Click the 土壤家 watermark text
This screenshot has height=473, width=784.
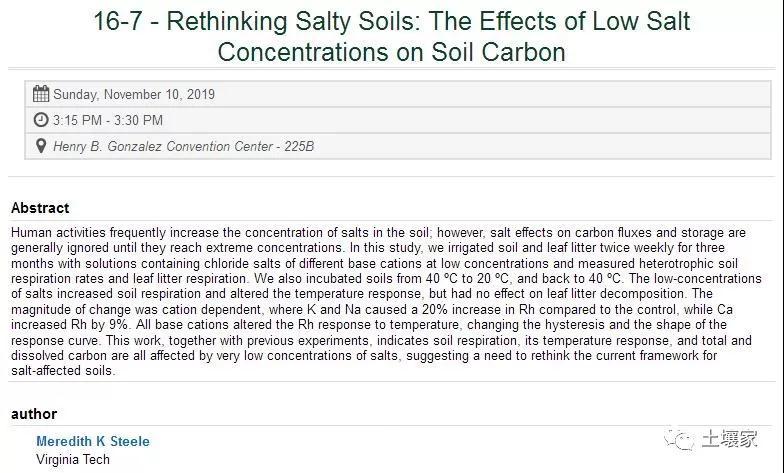click(x=730, y=439)
